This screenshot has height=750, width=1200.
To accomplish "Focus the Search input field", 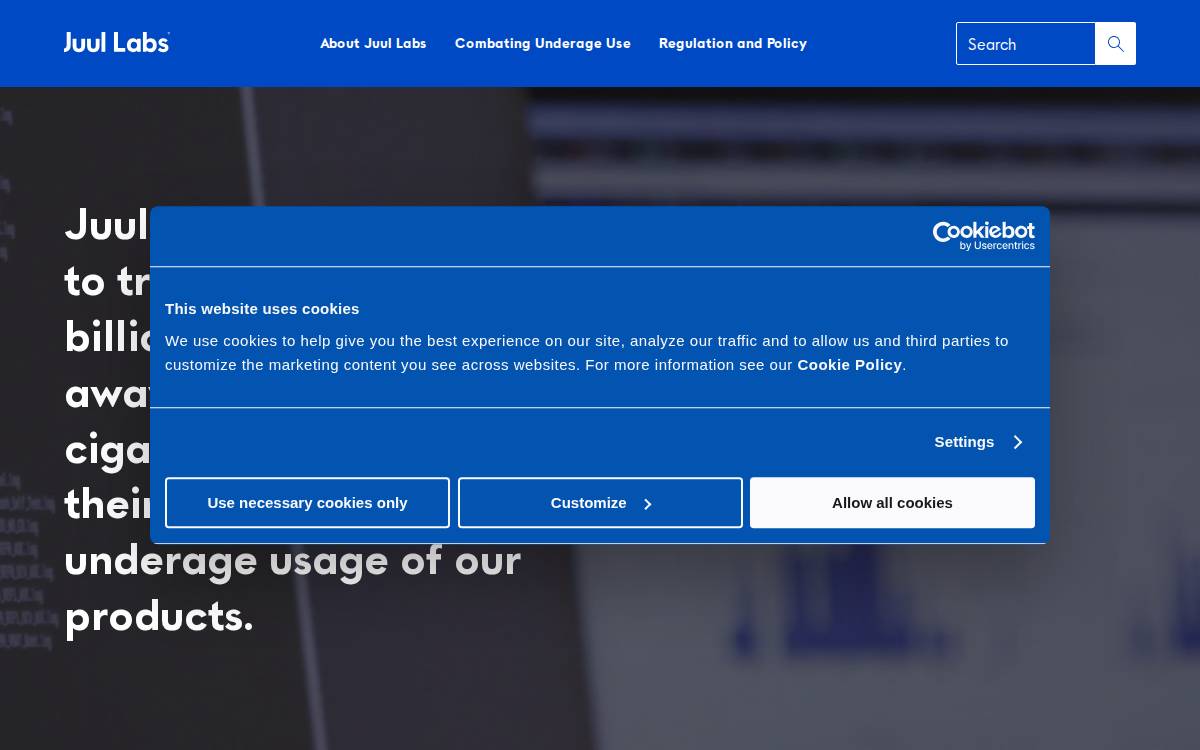I will tap(1026, 44).
